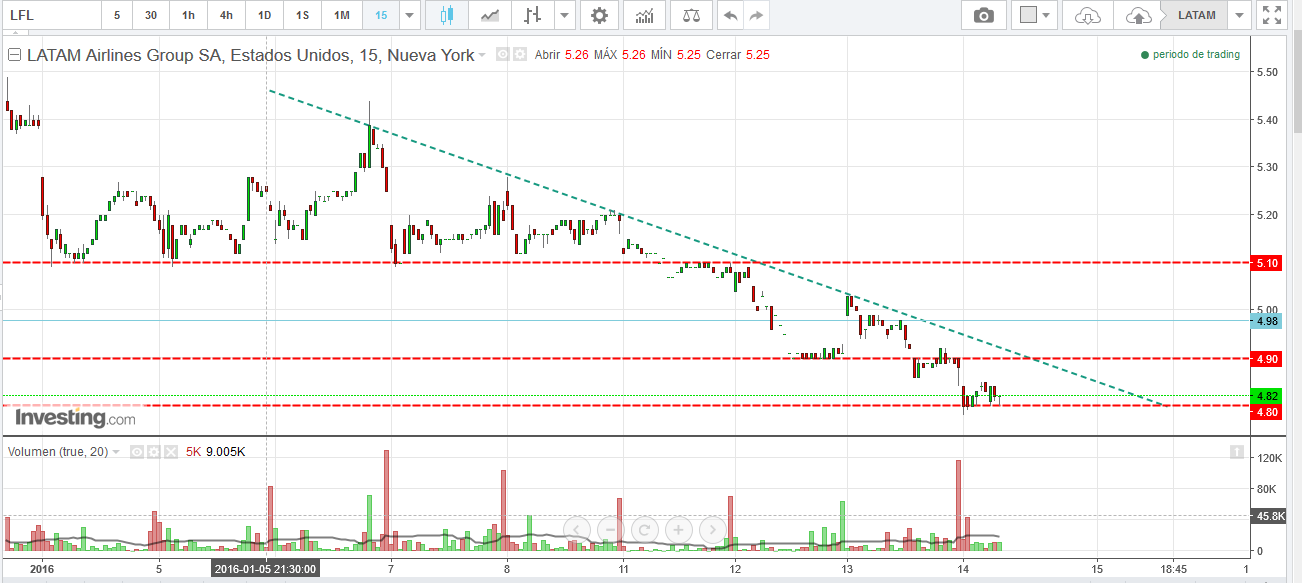Select the 4h interval
Image resolution: width=1302 pixels, height=583 pixels.
226,15
